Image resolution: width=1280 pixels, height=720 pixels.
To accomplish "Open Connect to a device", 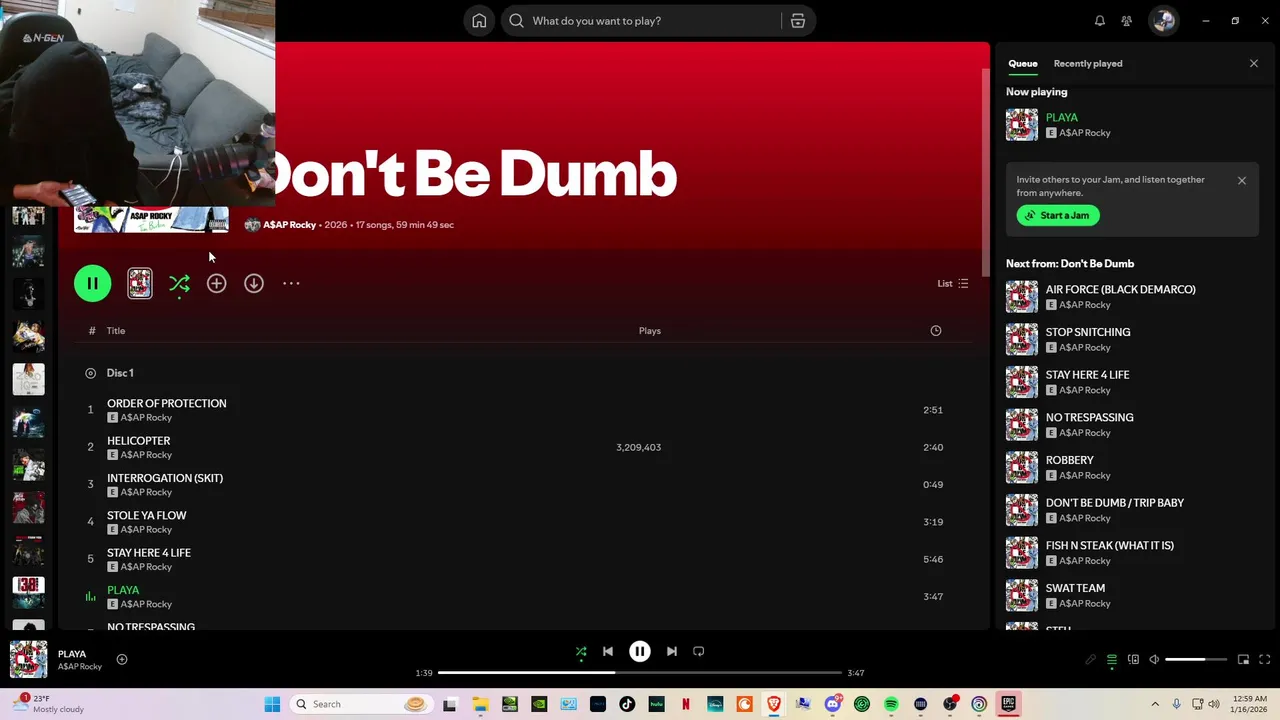I will tap(1133, 660).
